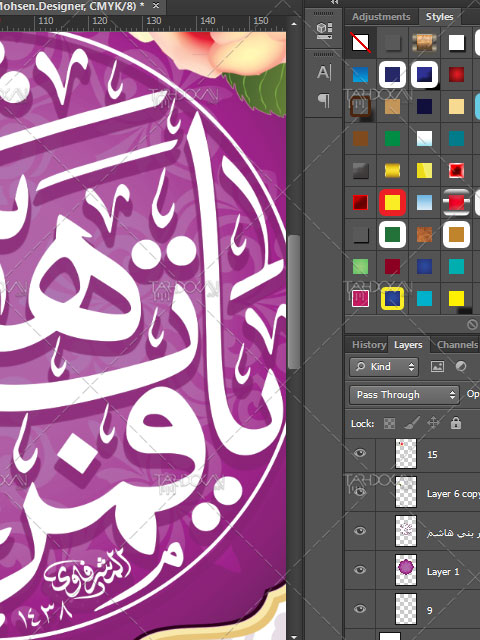Hide Layer 1 with its eye icon
The image size is (480, 640).
pos(360,570)
